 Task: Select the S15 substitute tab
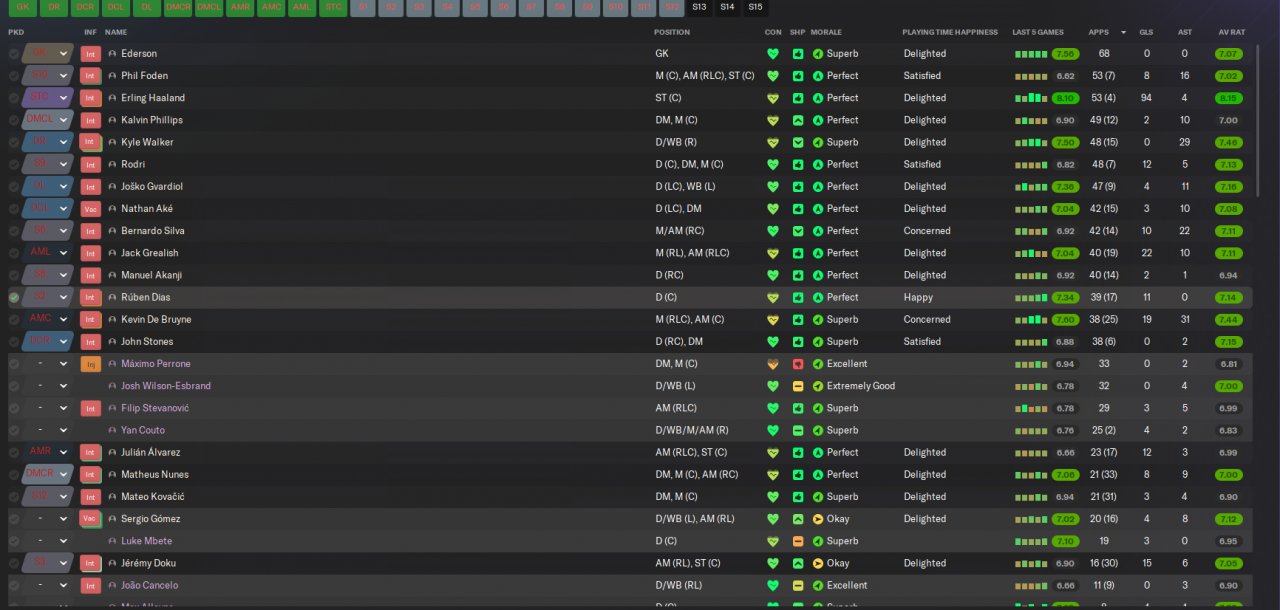(755, 8)
